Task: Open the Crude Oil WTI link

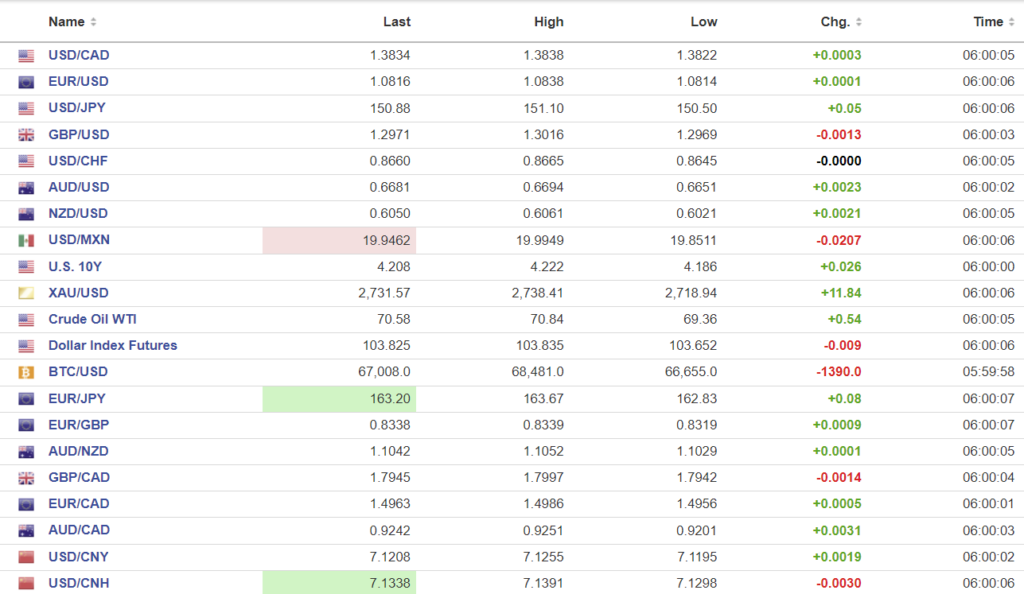Action: tap(92, 319)
